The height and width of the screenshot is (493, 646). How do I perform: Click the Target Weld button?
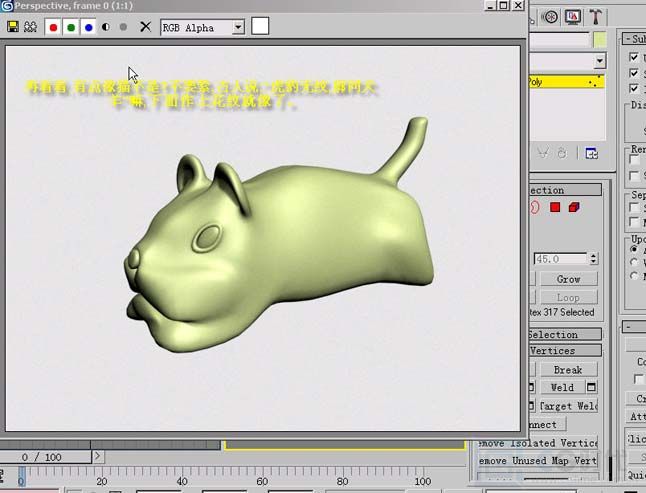tap(568, 407)
